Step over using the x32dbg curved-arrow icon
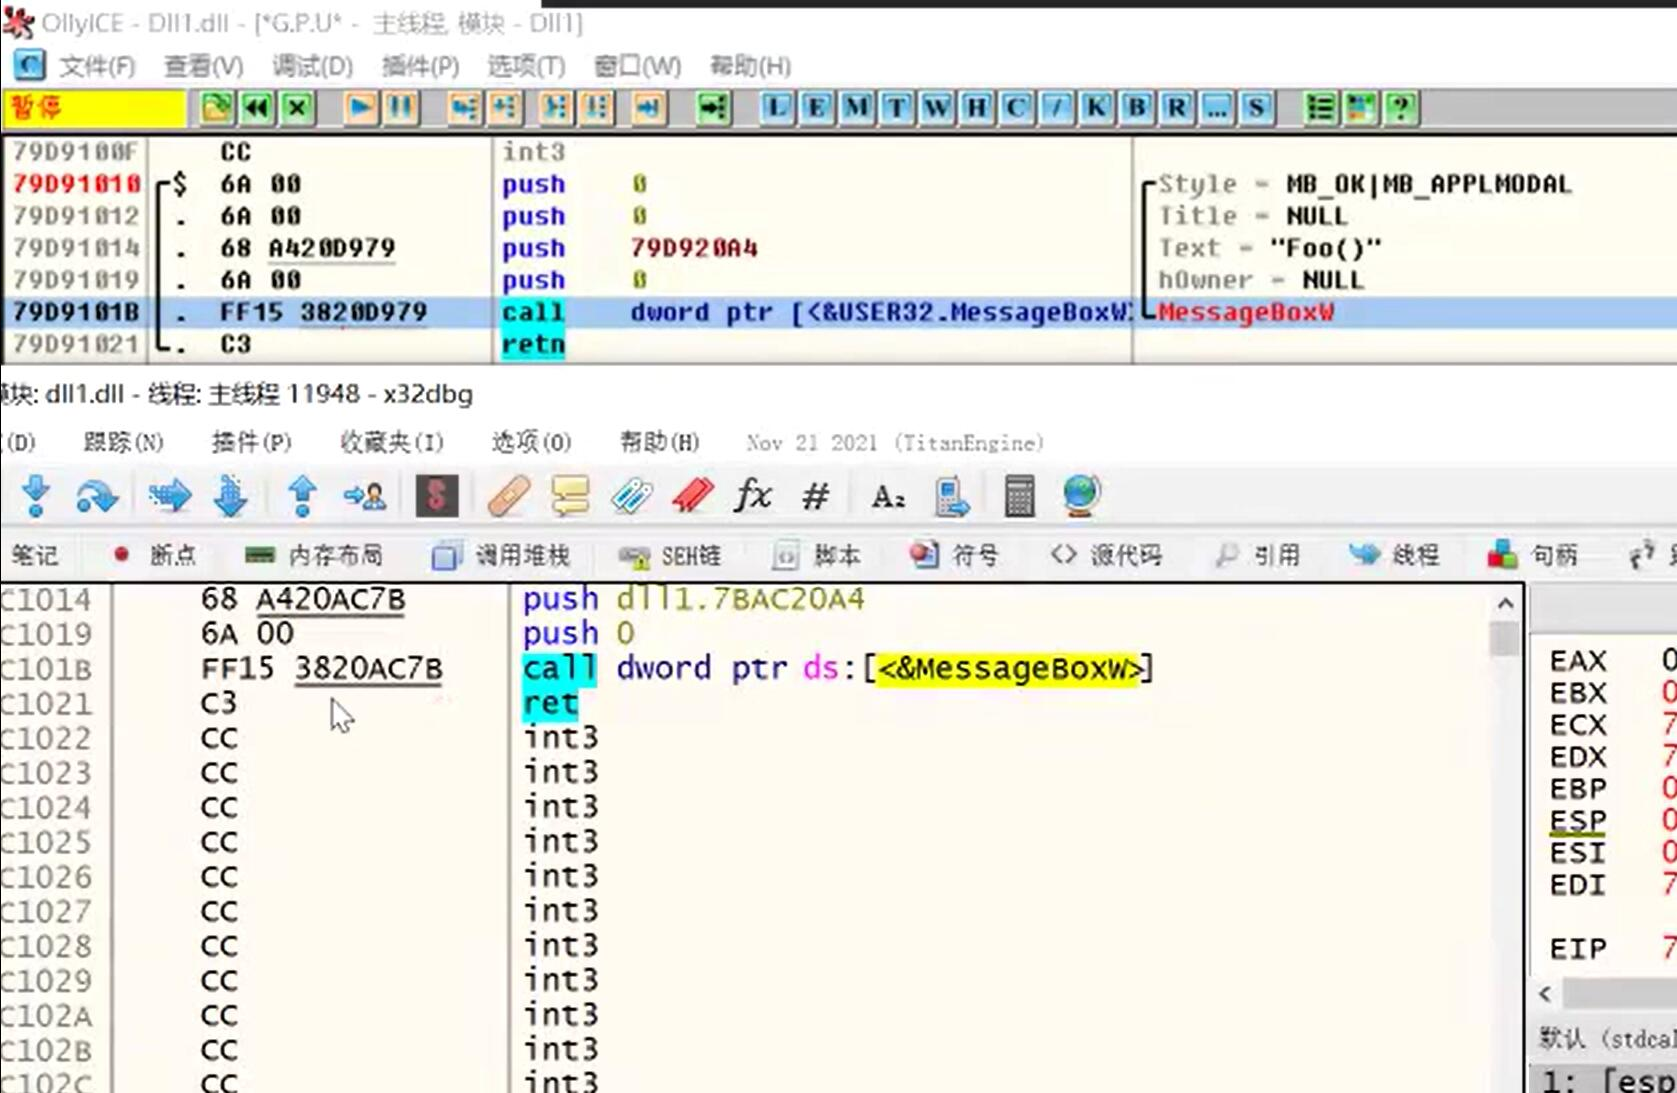 click(96, 495)
